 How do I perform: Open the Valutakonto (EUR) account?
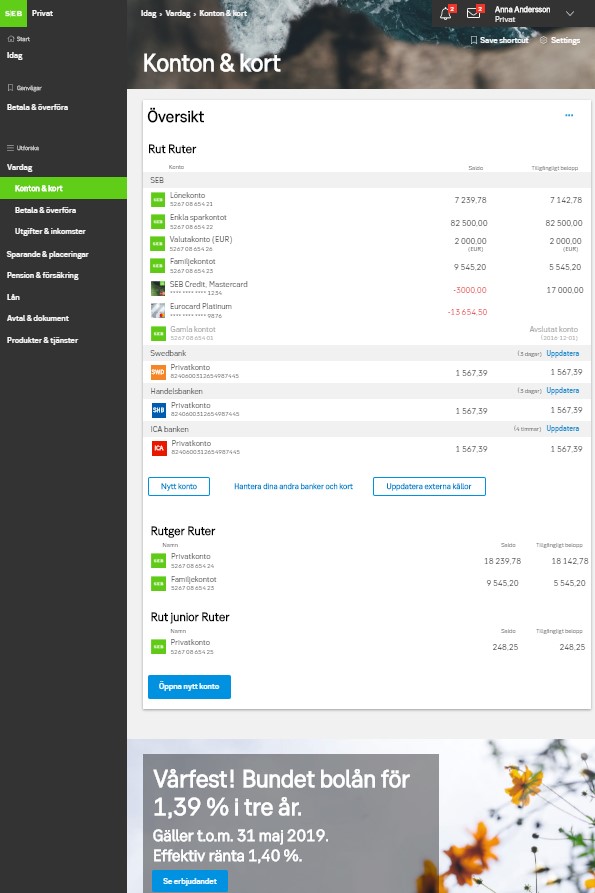(x=201, y=239)
